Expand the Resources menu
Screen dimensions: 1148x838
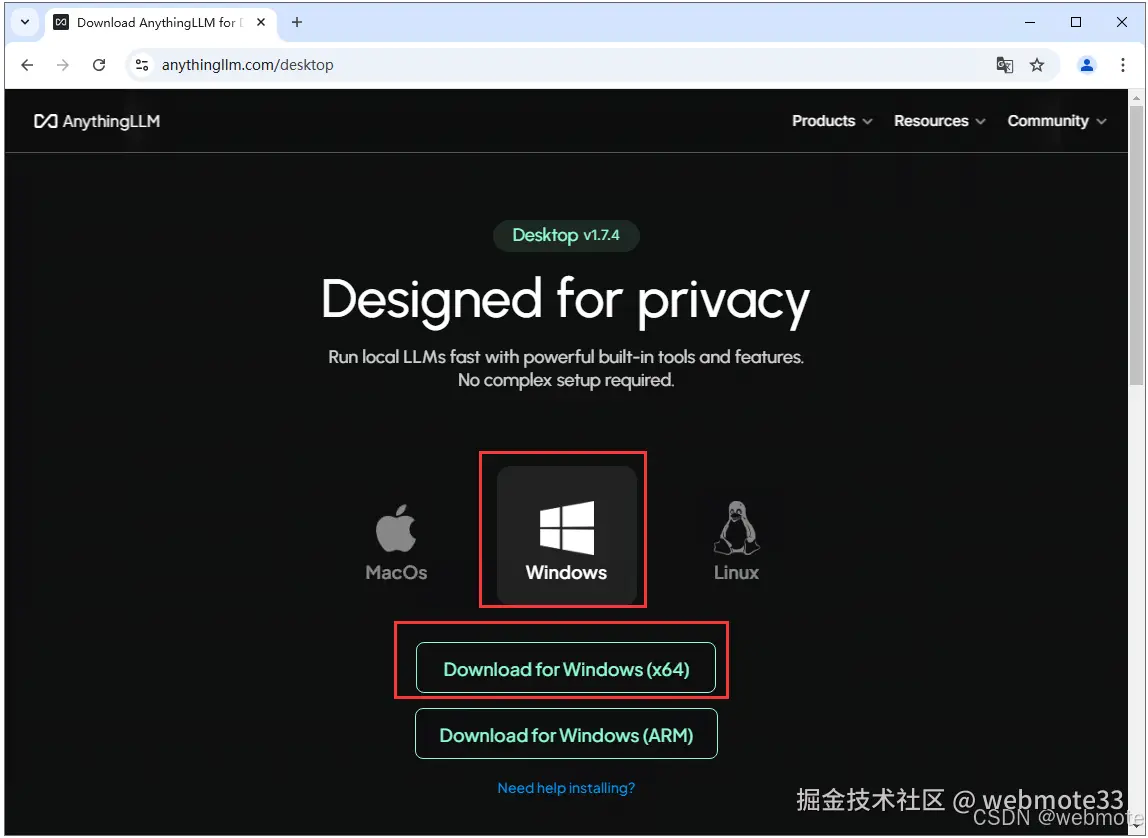tap(939, 121)
